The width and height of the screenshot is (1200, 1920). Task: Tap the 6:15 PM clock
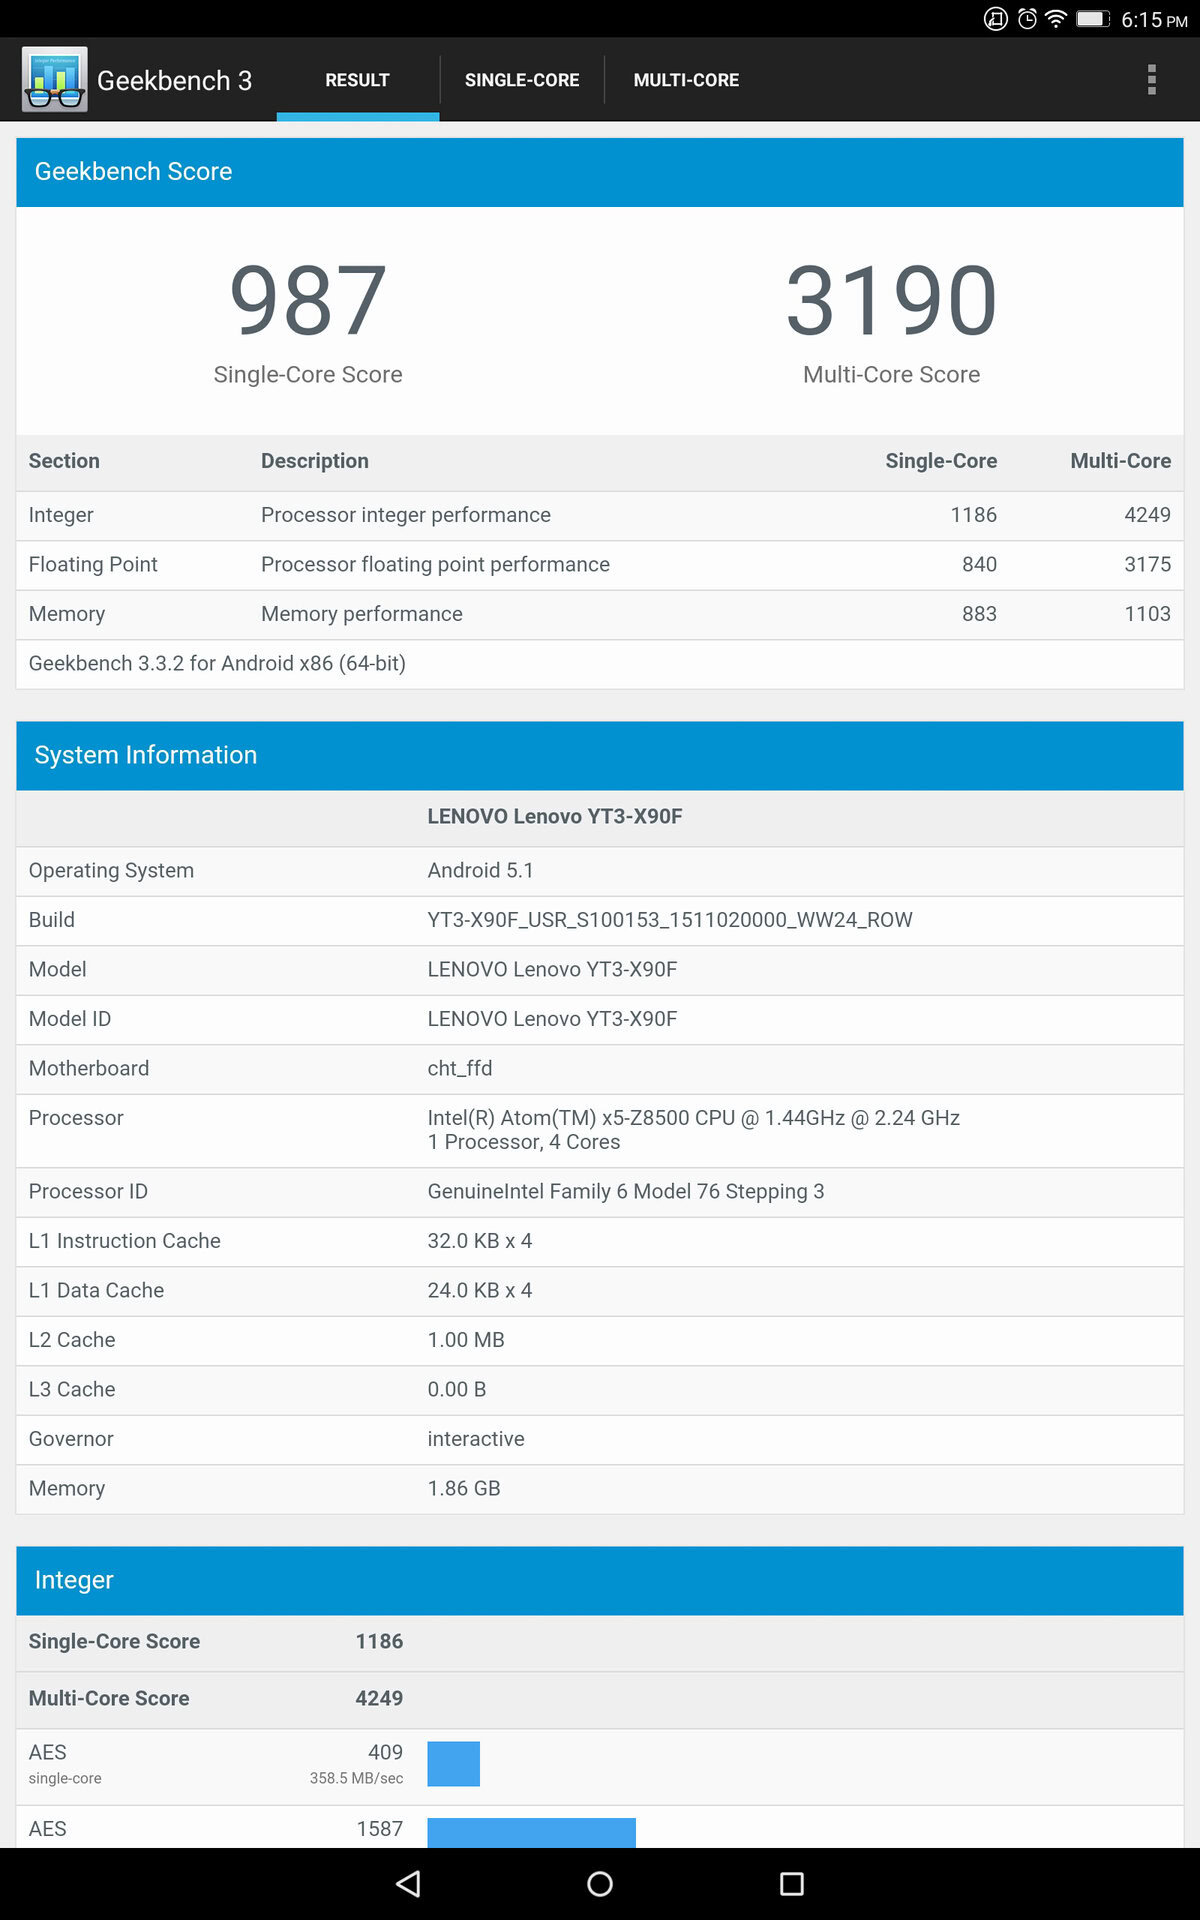pyautogui.click(x=1154, y=20)
